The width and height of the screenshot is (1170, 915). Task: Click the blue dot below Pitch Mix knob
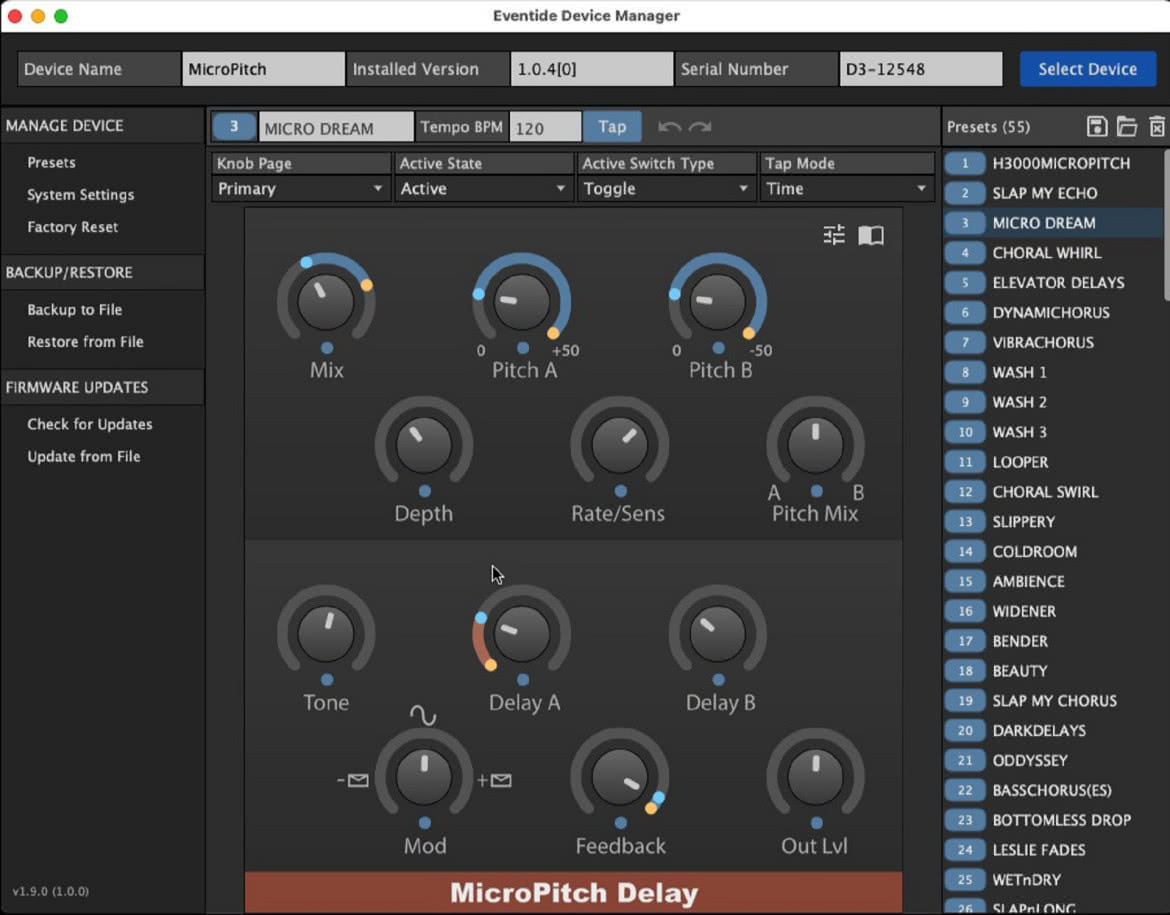[816, 491]
